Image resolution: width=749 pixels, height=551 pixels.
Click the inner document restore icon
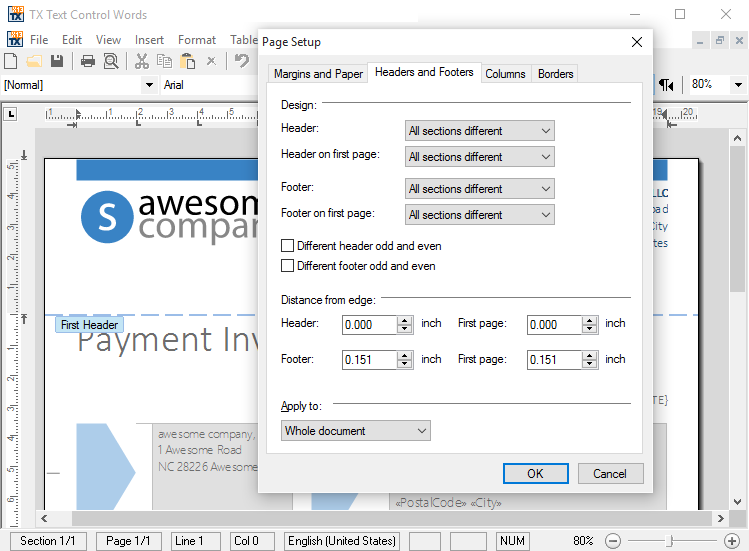[x=719, y=41]
